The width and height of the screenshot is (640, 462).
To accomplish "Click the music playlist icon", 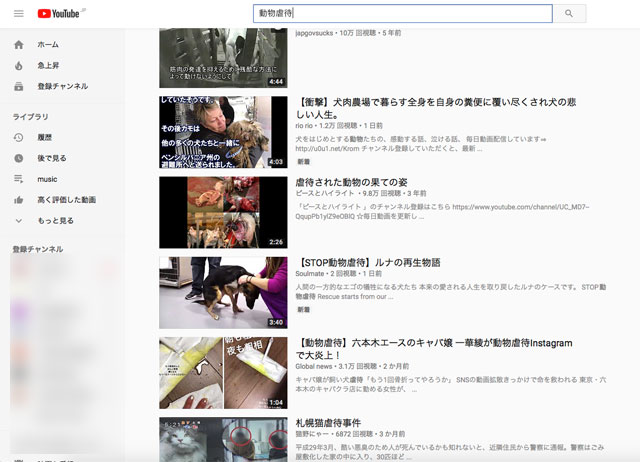I will pyautogui.click(x=19, y=179).
